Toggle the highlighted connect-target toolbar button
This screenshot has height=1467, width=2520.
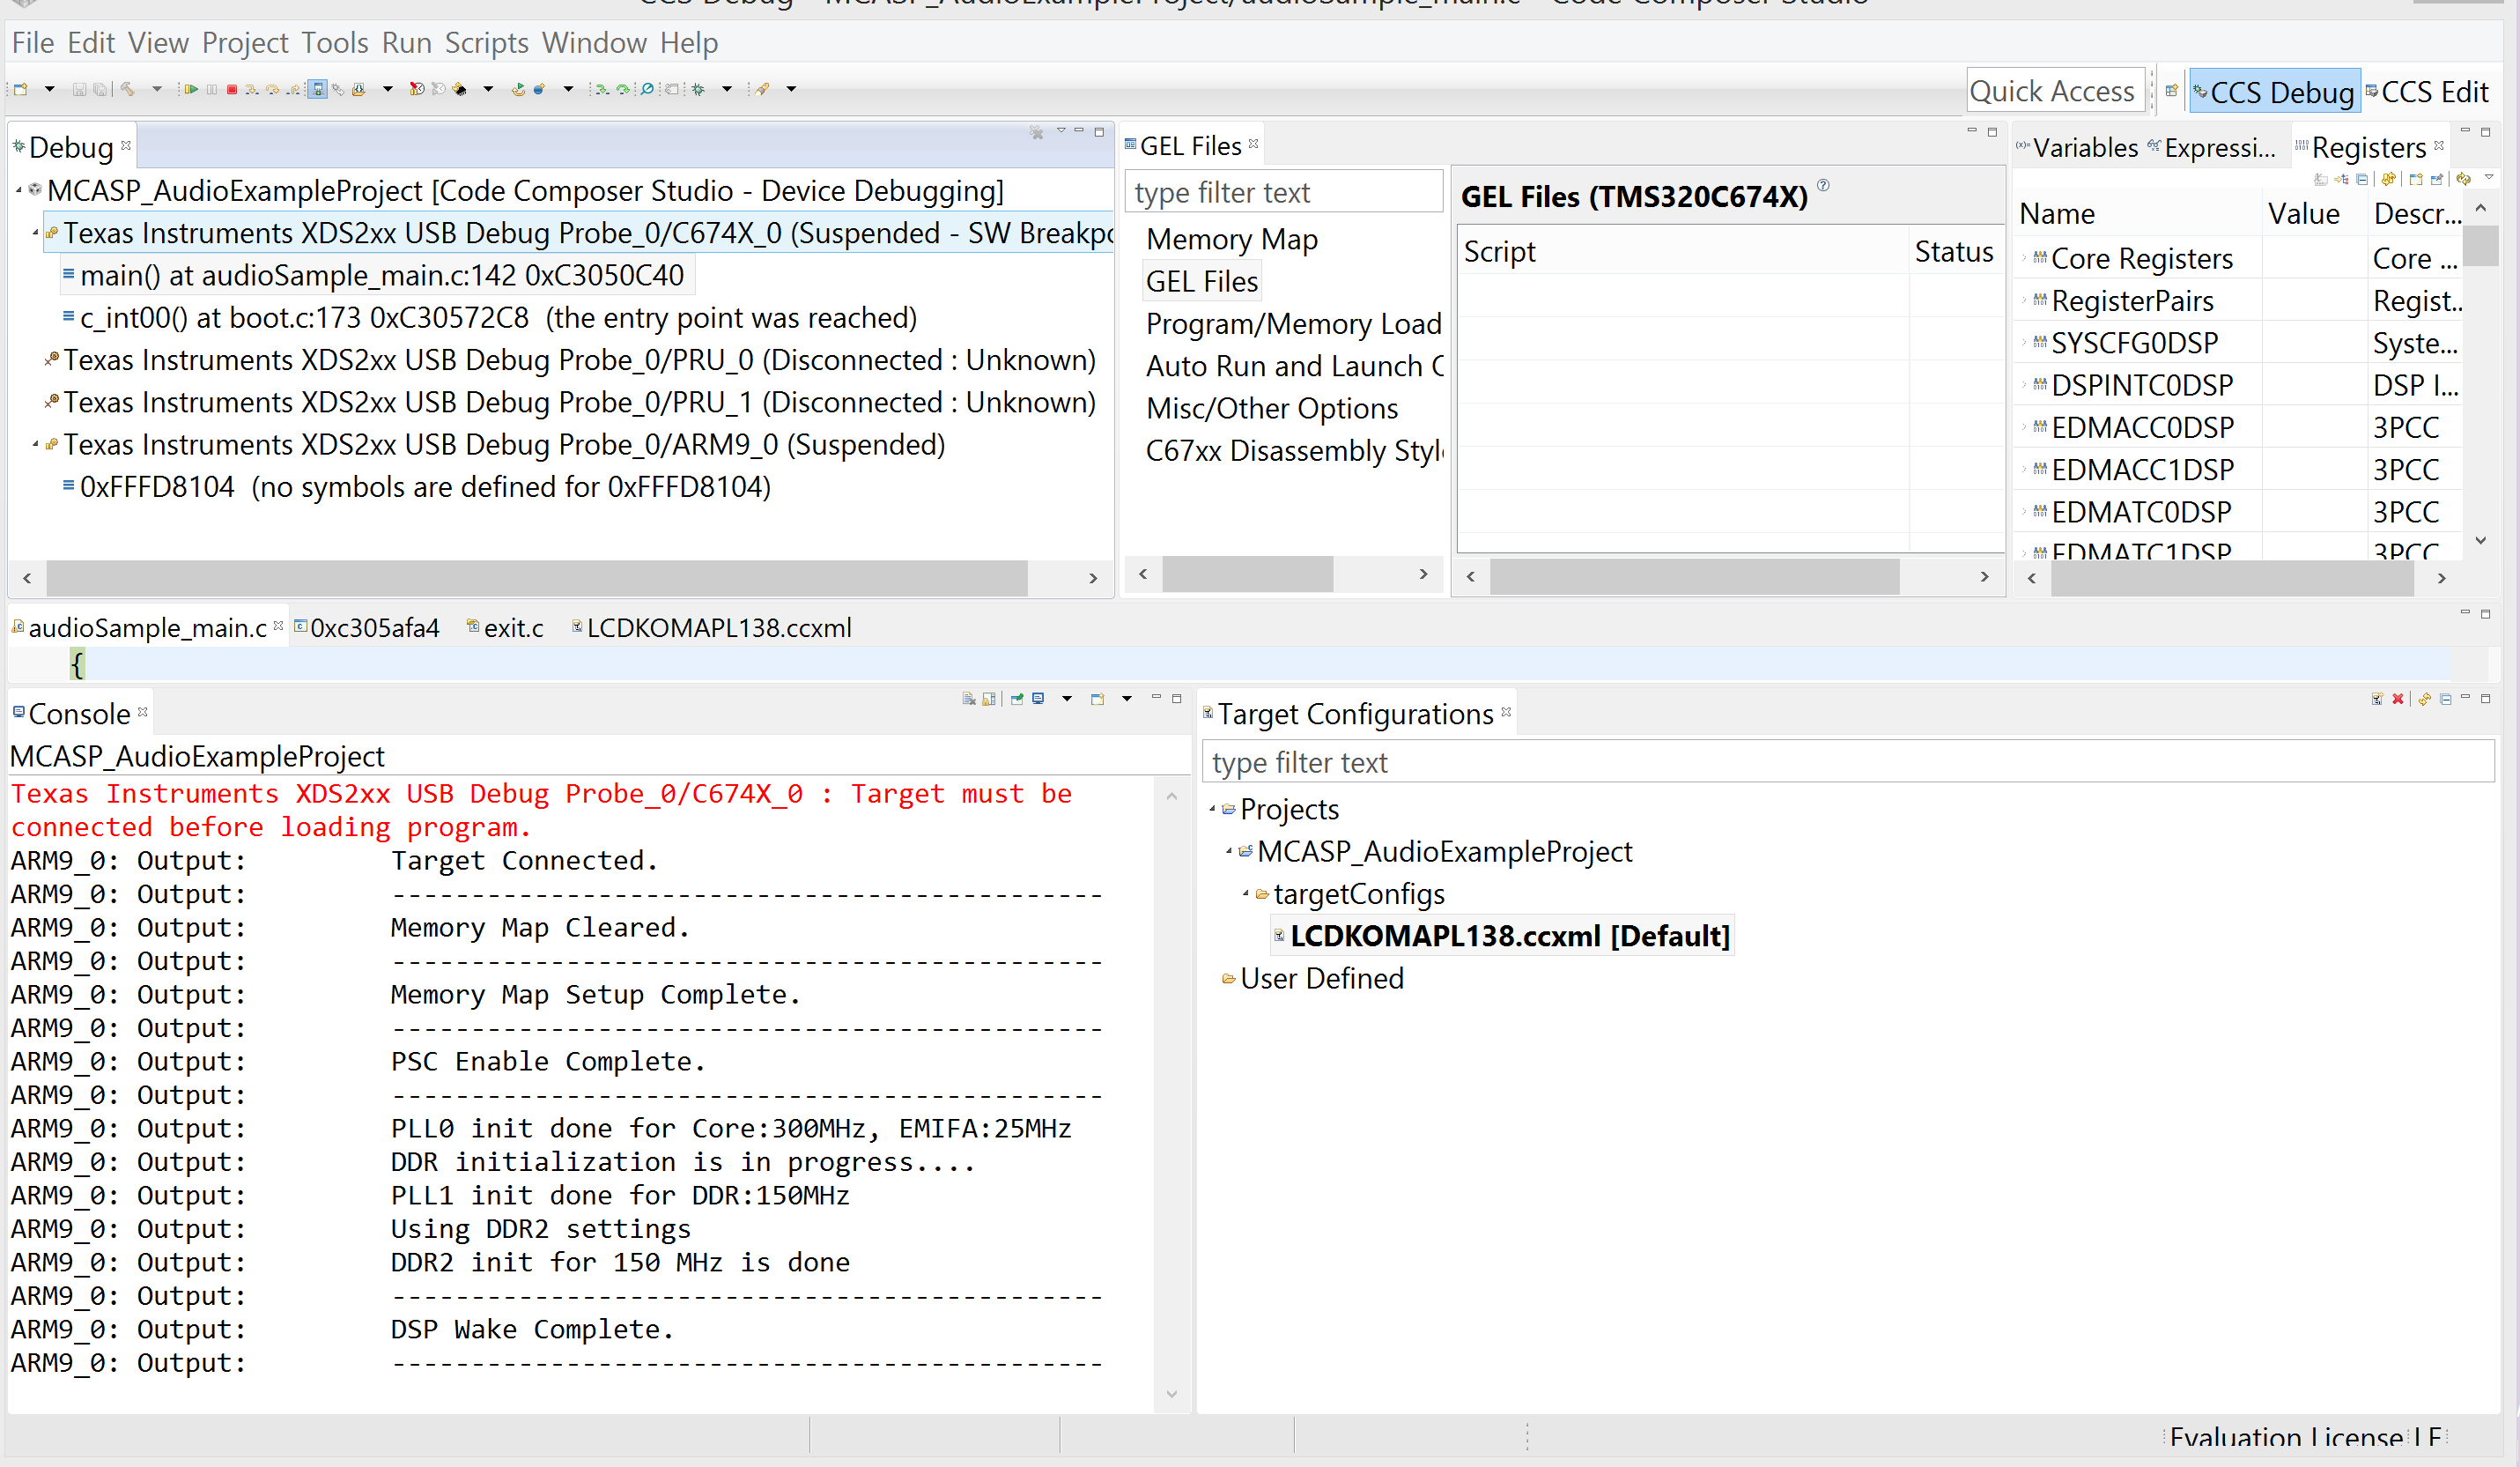318,89
